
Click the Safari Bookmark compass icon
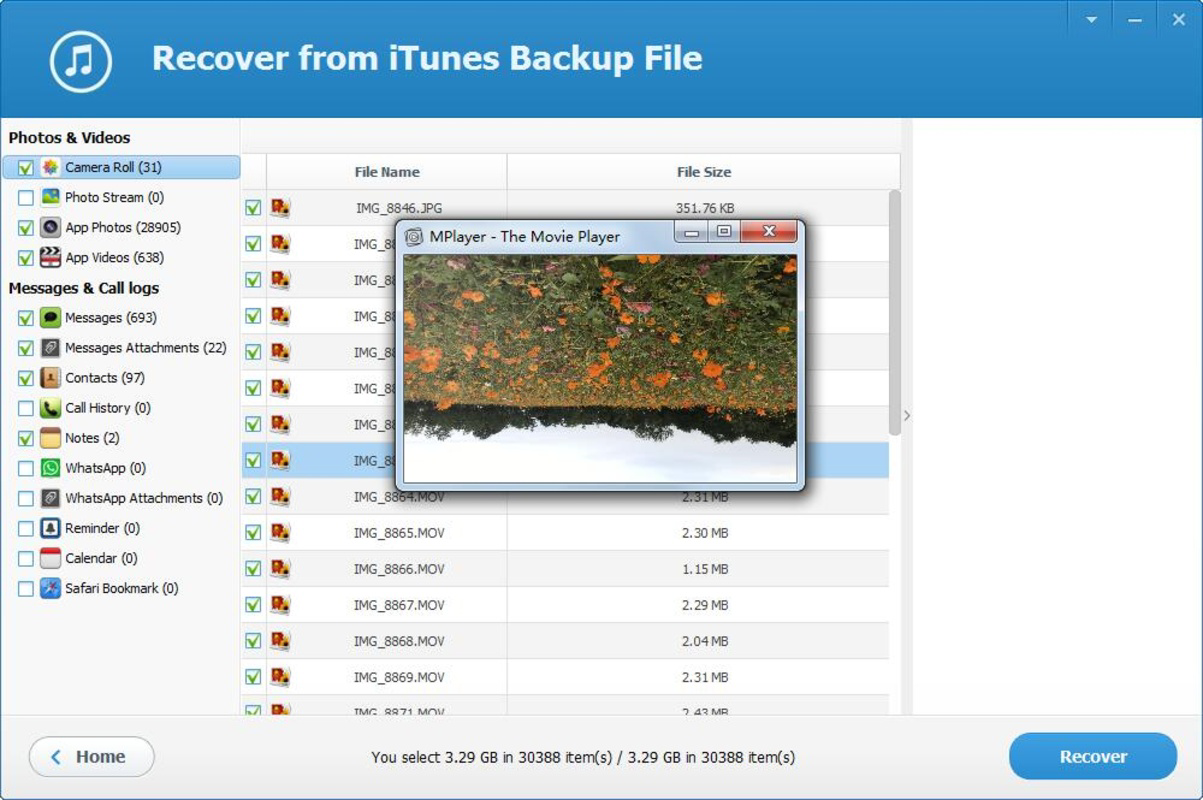point(50,588)
